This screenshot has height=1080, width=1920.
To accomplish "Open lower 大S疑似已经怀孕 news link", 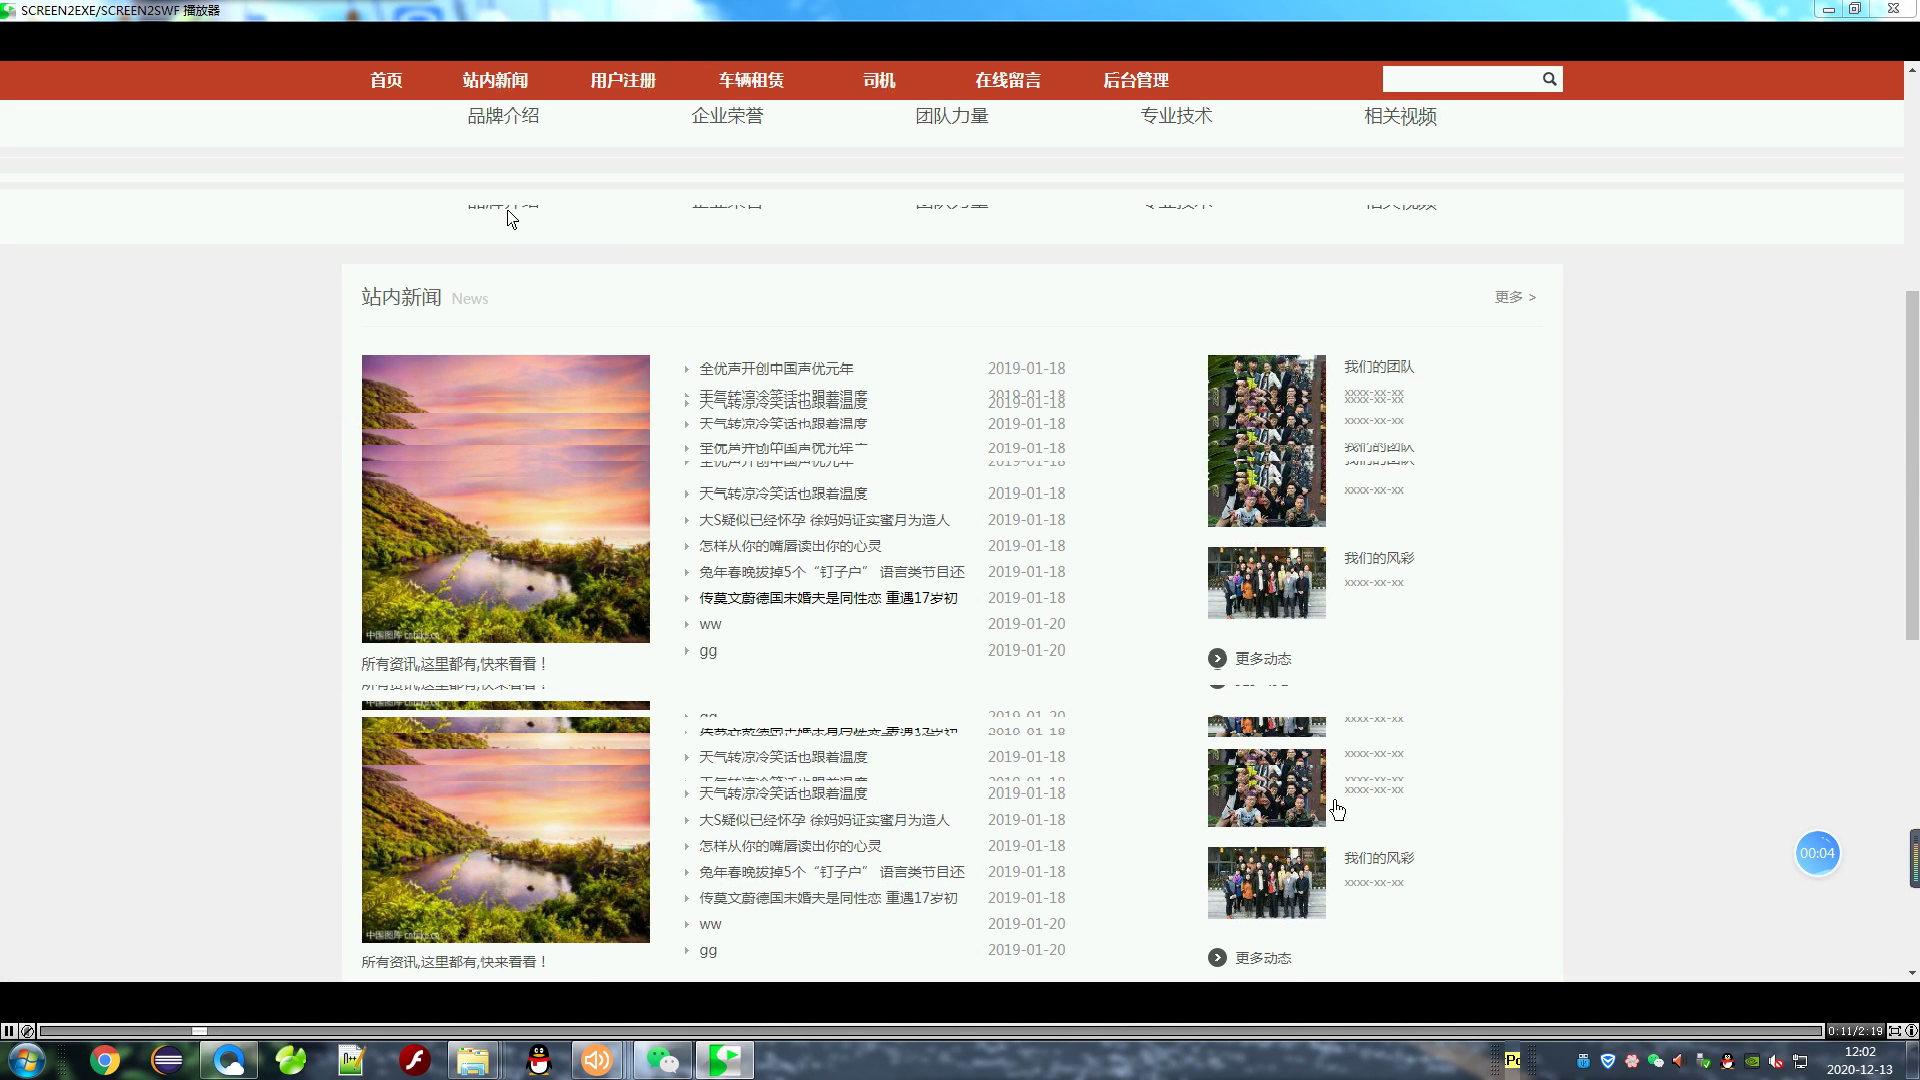I will coord(824,820).
